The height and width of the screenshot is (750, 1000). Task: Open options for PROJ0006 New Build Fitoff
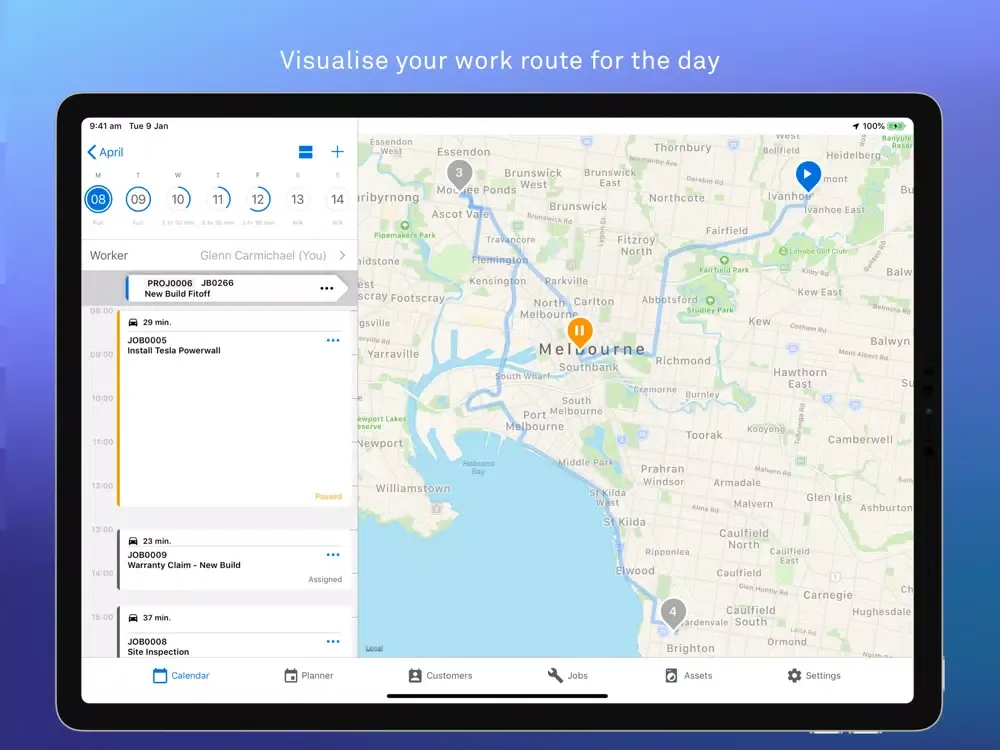[x=327, y=288]
